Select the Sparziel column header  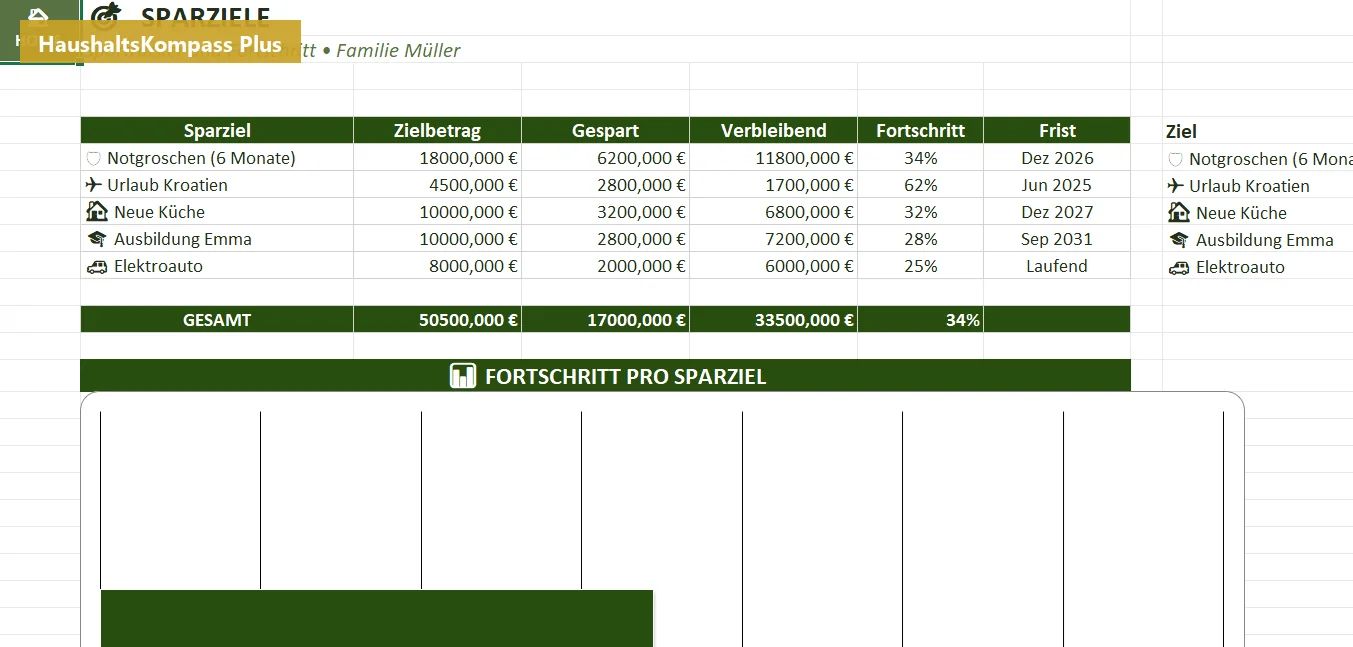[217, 130]
